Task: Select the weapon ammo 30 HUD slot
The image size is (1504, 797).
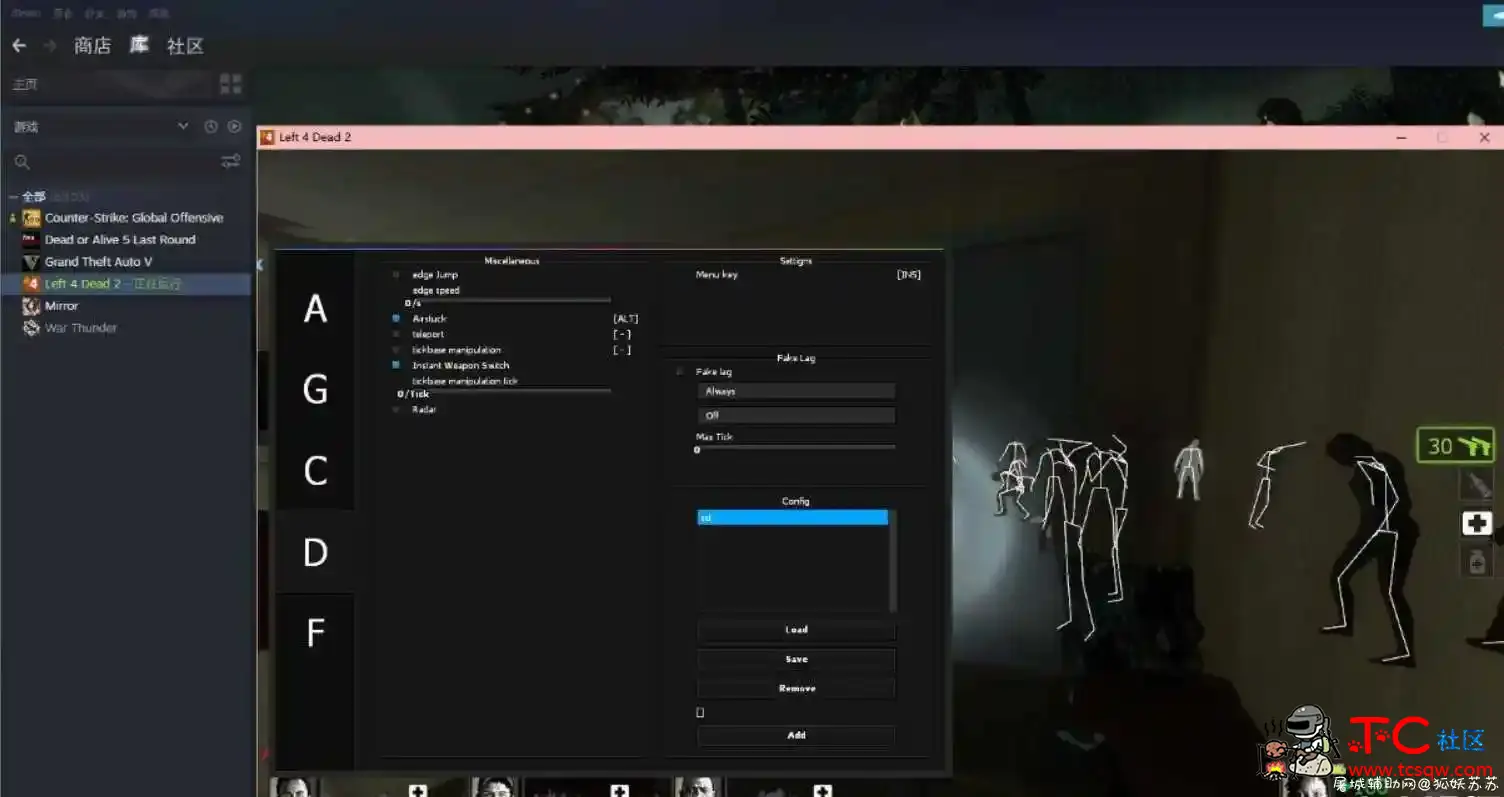Action: [x=1456, y=445]
